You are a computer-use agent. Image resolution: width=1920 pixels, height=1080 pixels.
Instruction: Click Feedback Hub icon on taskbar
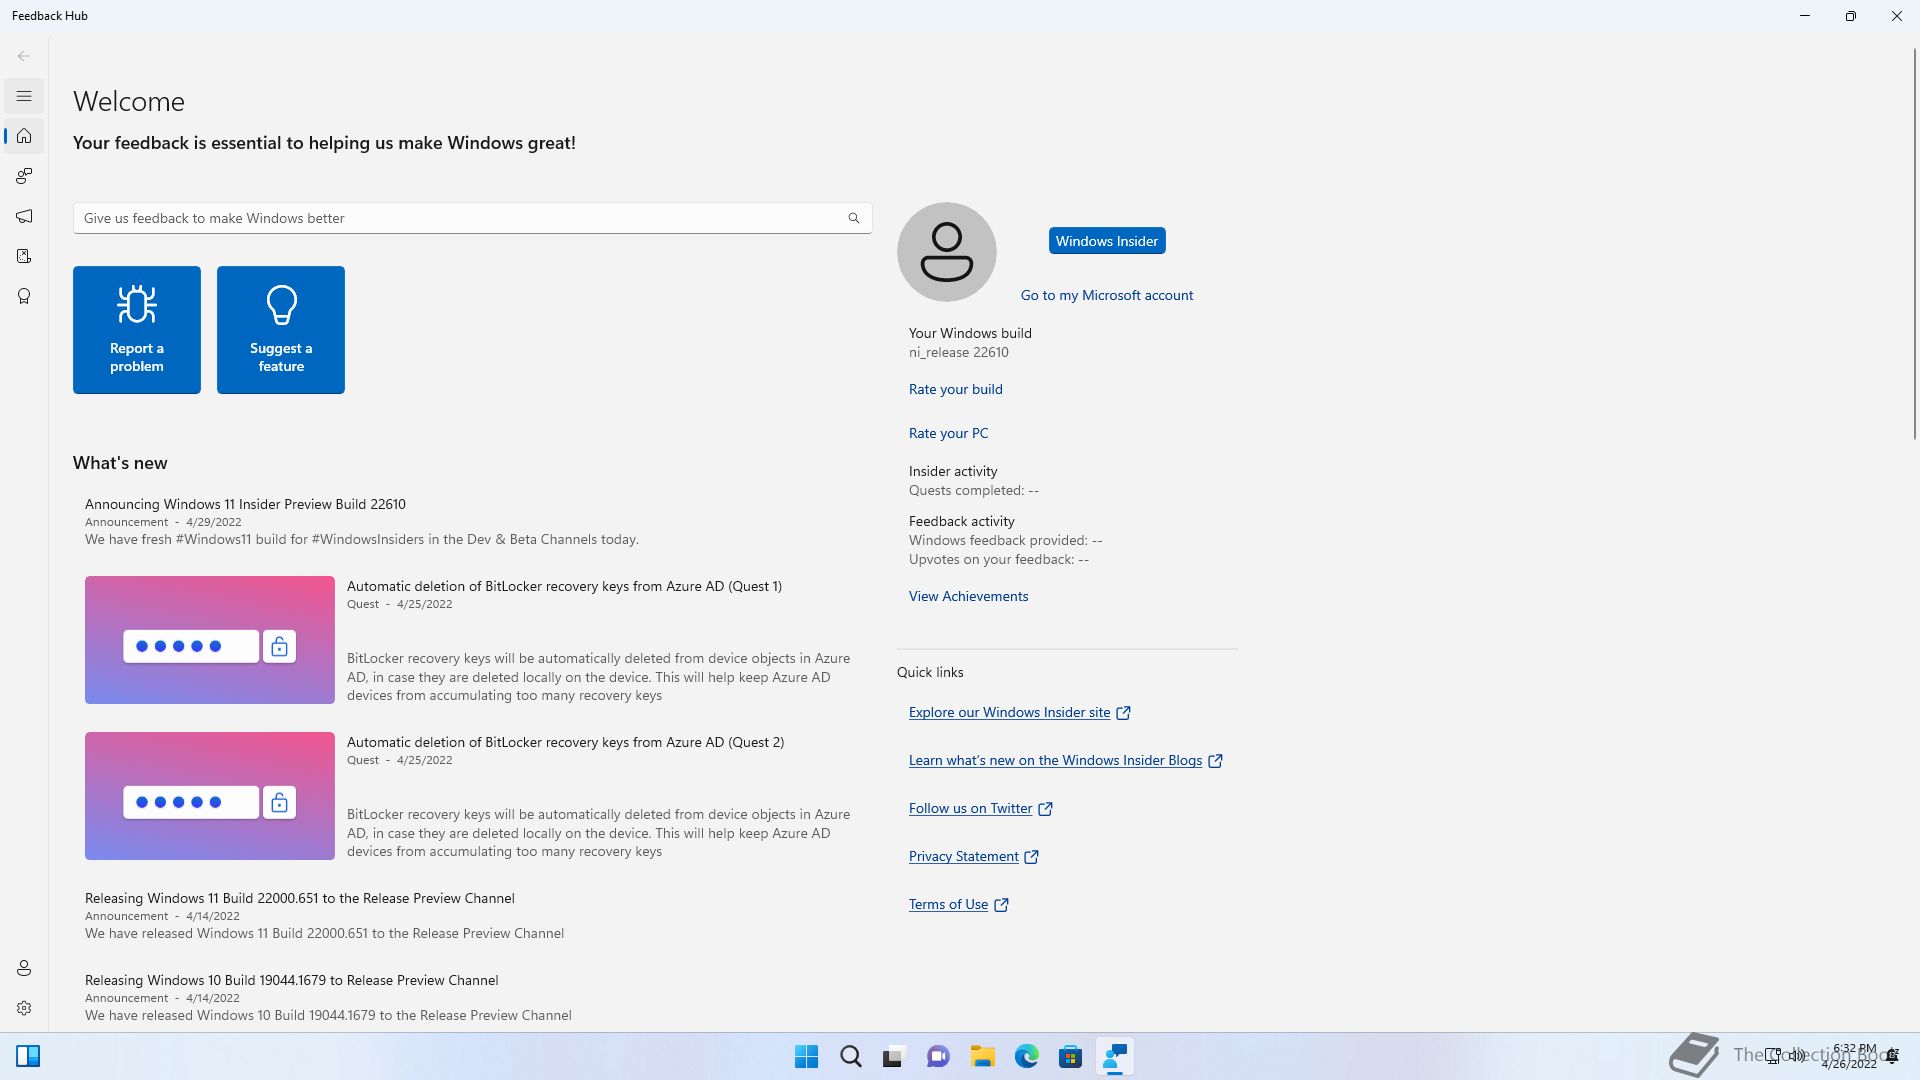(x=1114, y=1056)
